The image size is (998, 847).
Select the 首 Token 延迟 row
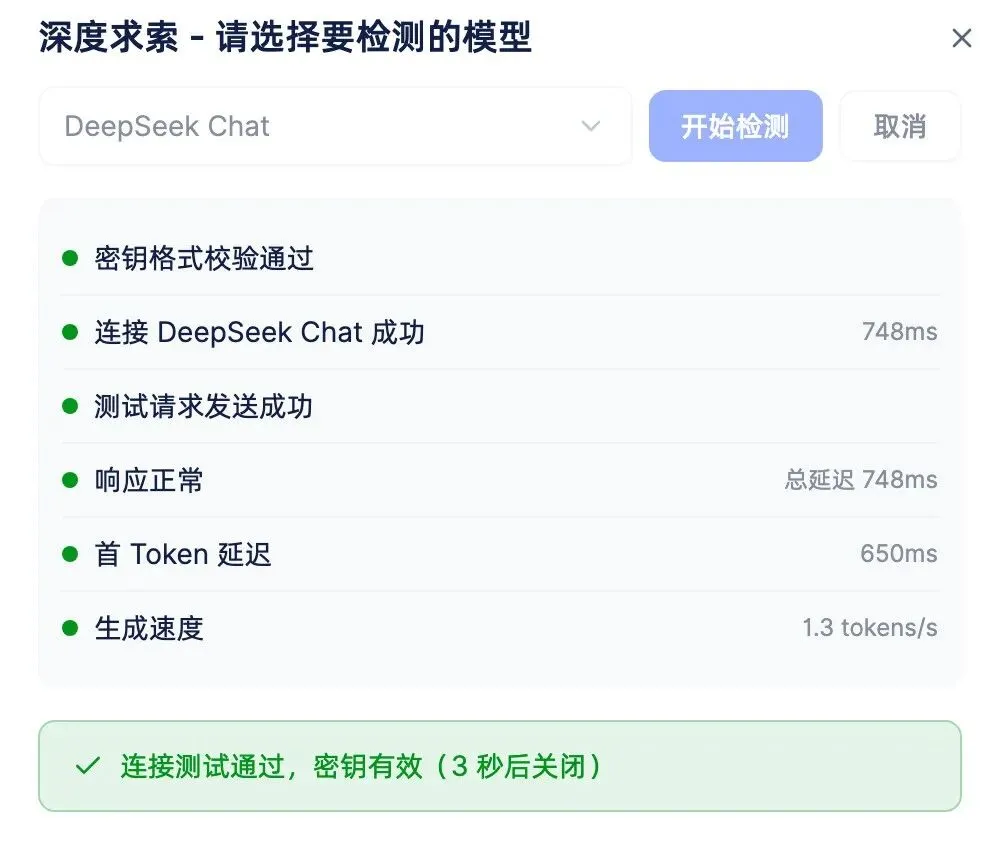point(500,554)
